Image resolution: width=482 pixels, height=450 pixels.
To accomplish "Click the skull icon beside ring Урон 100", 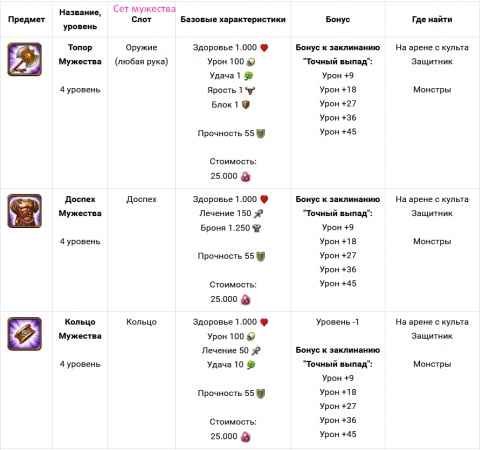I will coord(251,337).
